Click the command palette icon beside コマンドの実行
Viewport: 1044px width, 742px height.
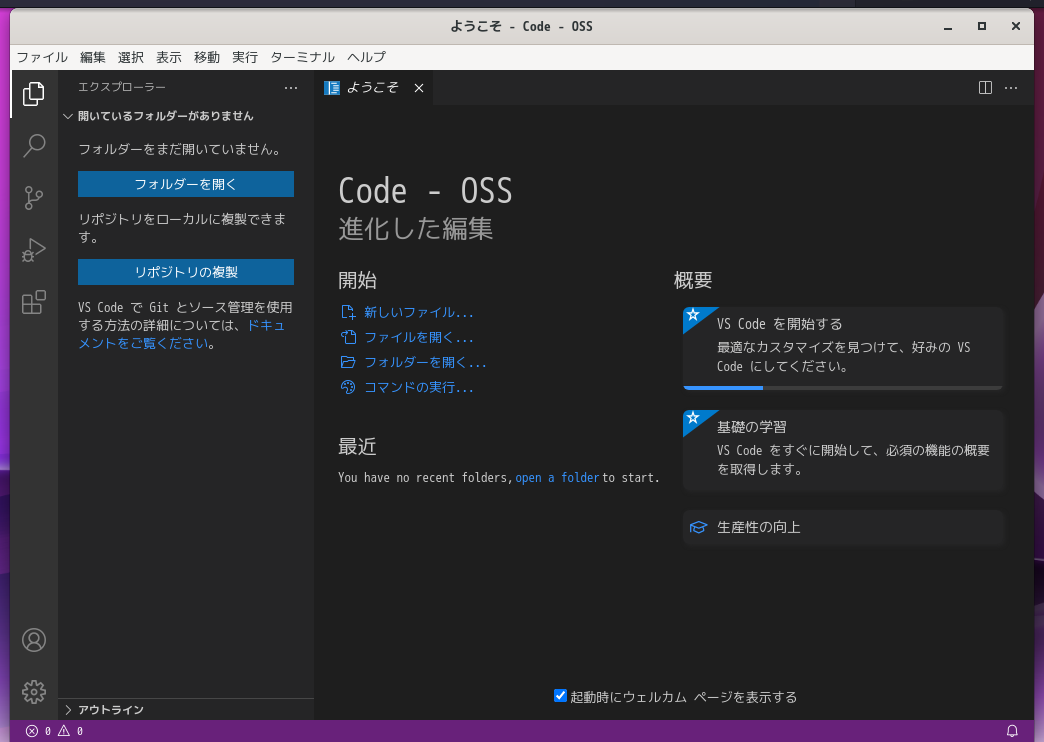point(348,387)
